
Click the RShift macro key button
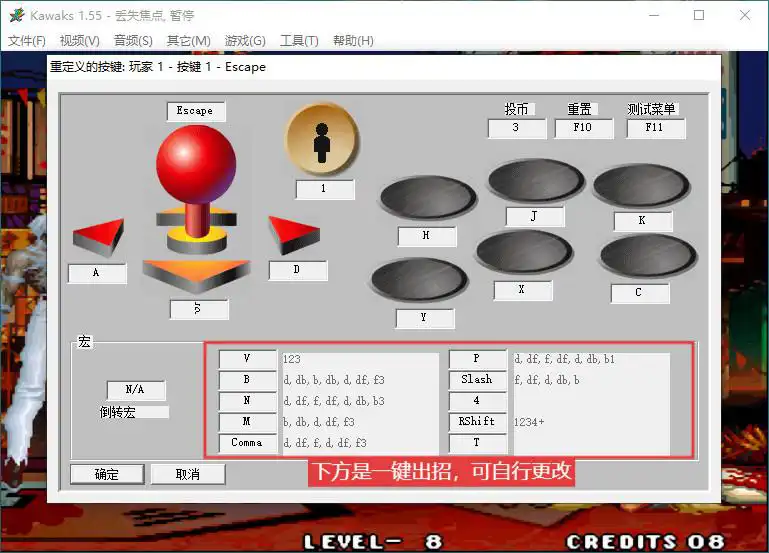[478, 422]
